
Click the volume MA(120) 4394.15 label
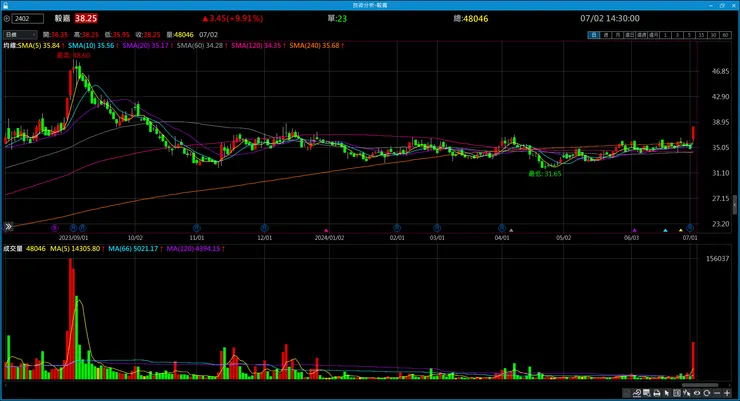click(195, 249)
